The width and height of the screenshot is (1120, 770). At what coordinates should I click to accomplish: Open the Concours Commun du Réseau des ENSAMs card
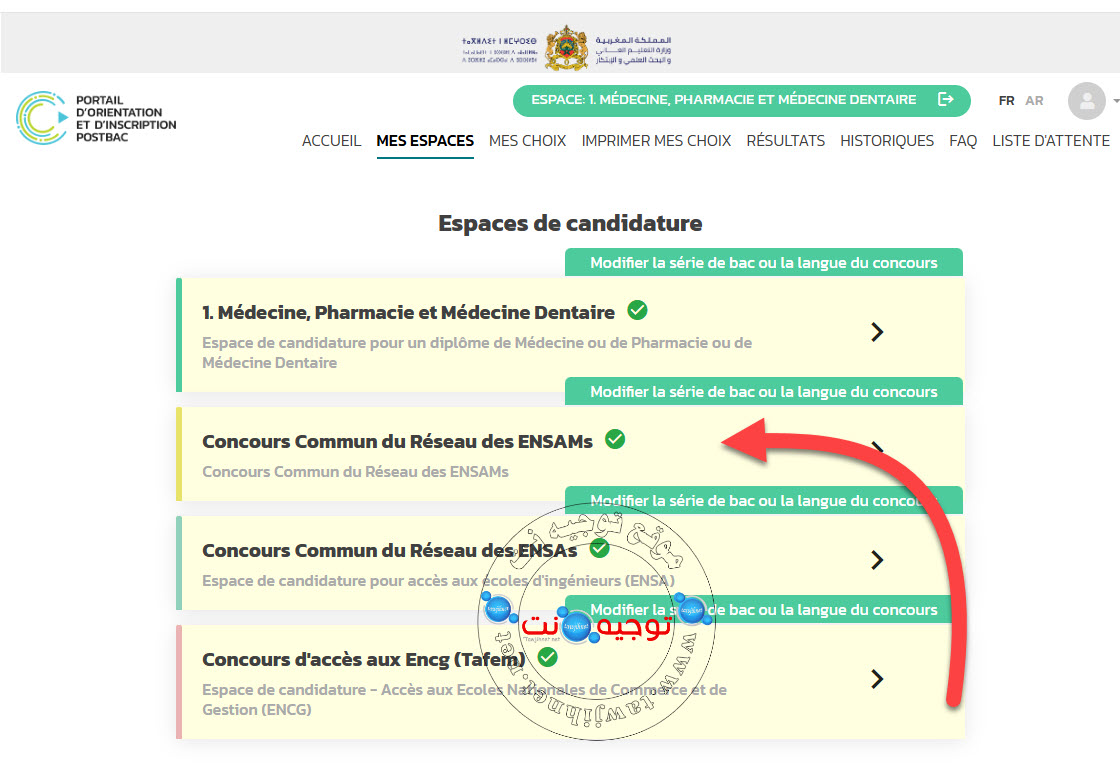coord(570,454)
